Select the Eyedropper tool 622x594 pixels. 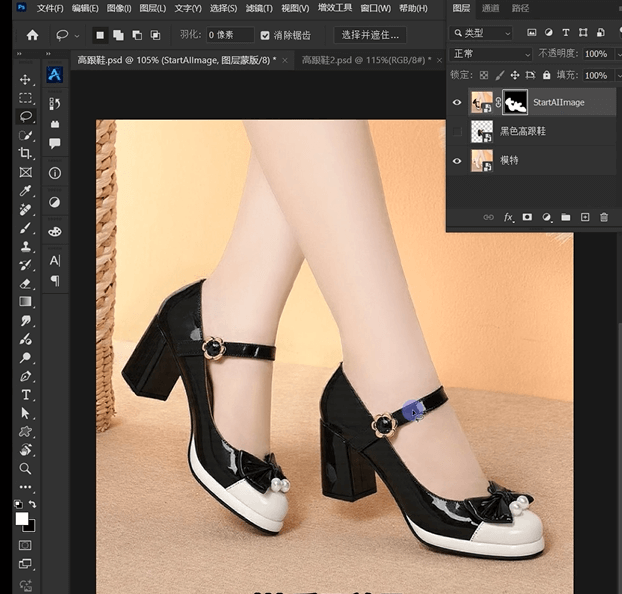tap(25, 190)
